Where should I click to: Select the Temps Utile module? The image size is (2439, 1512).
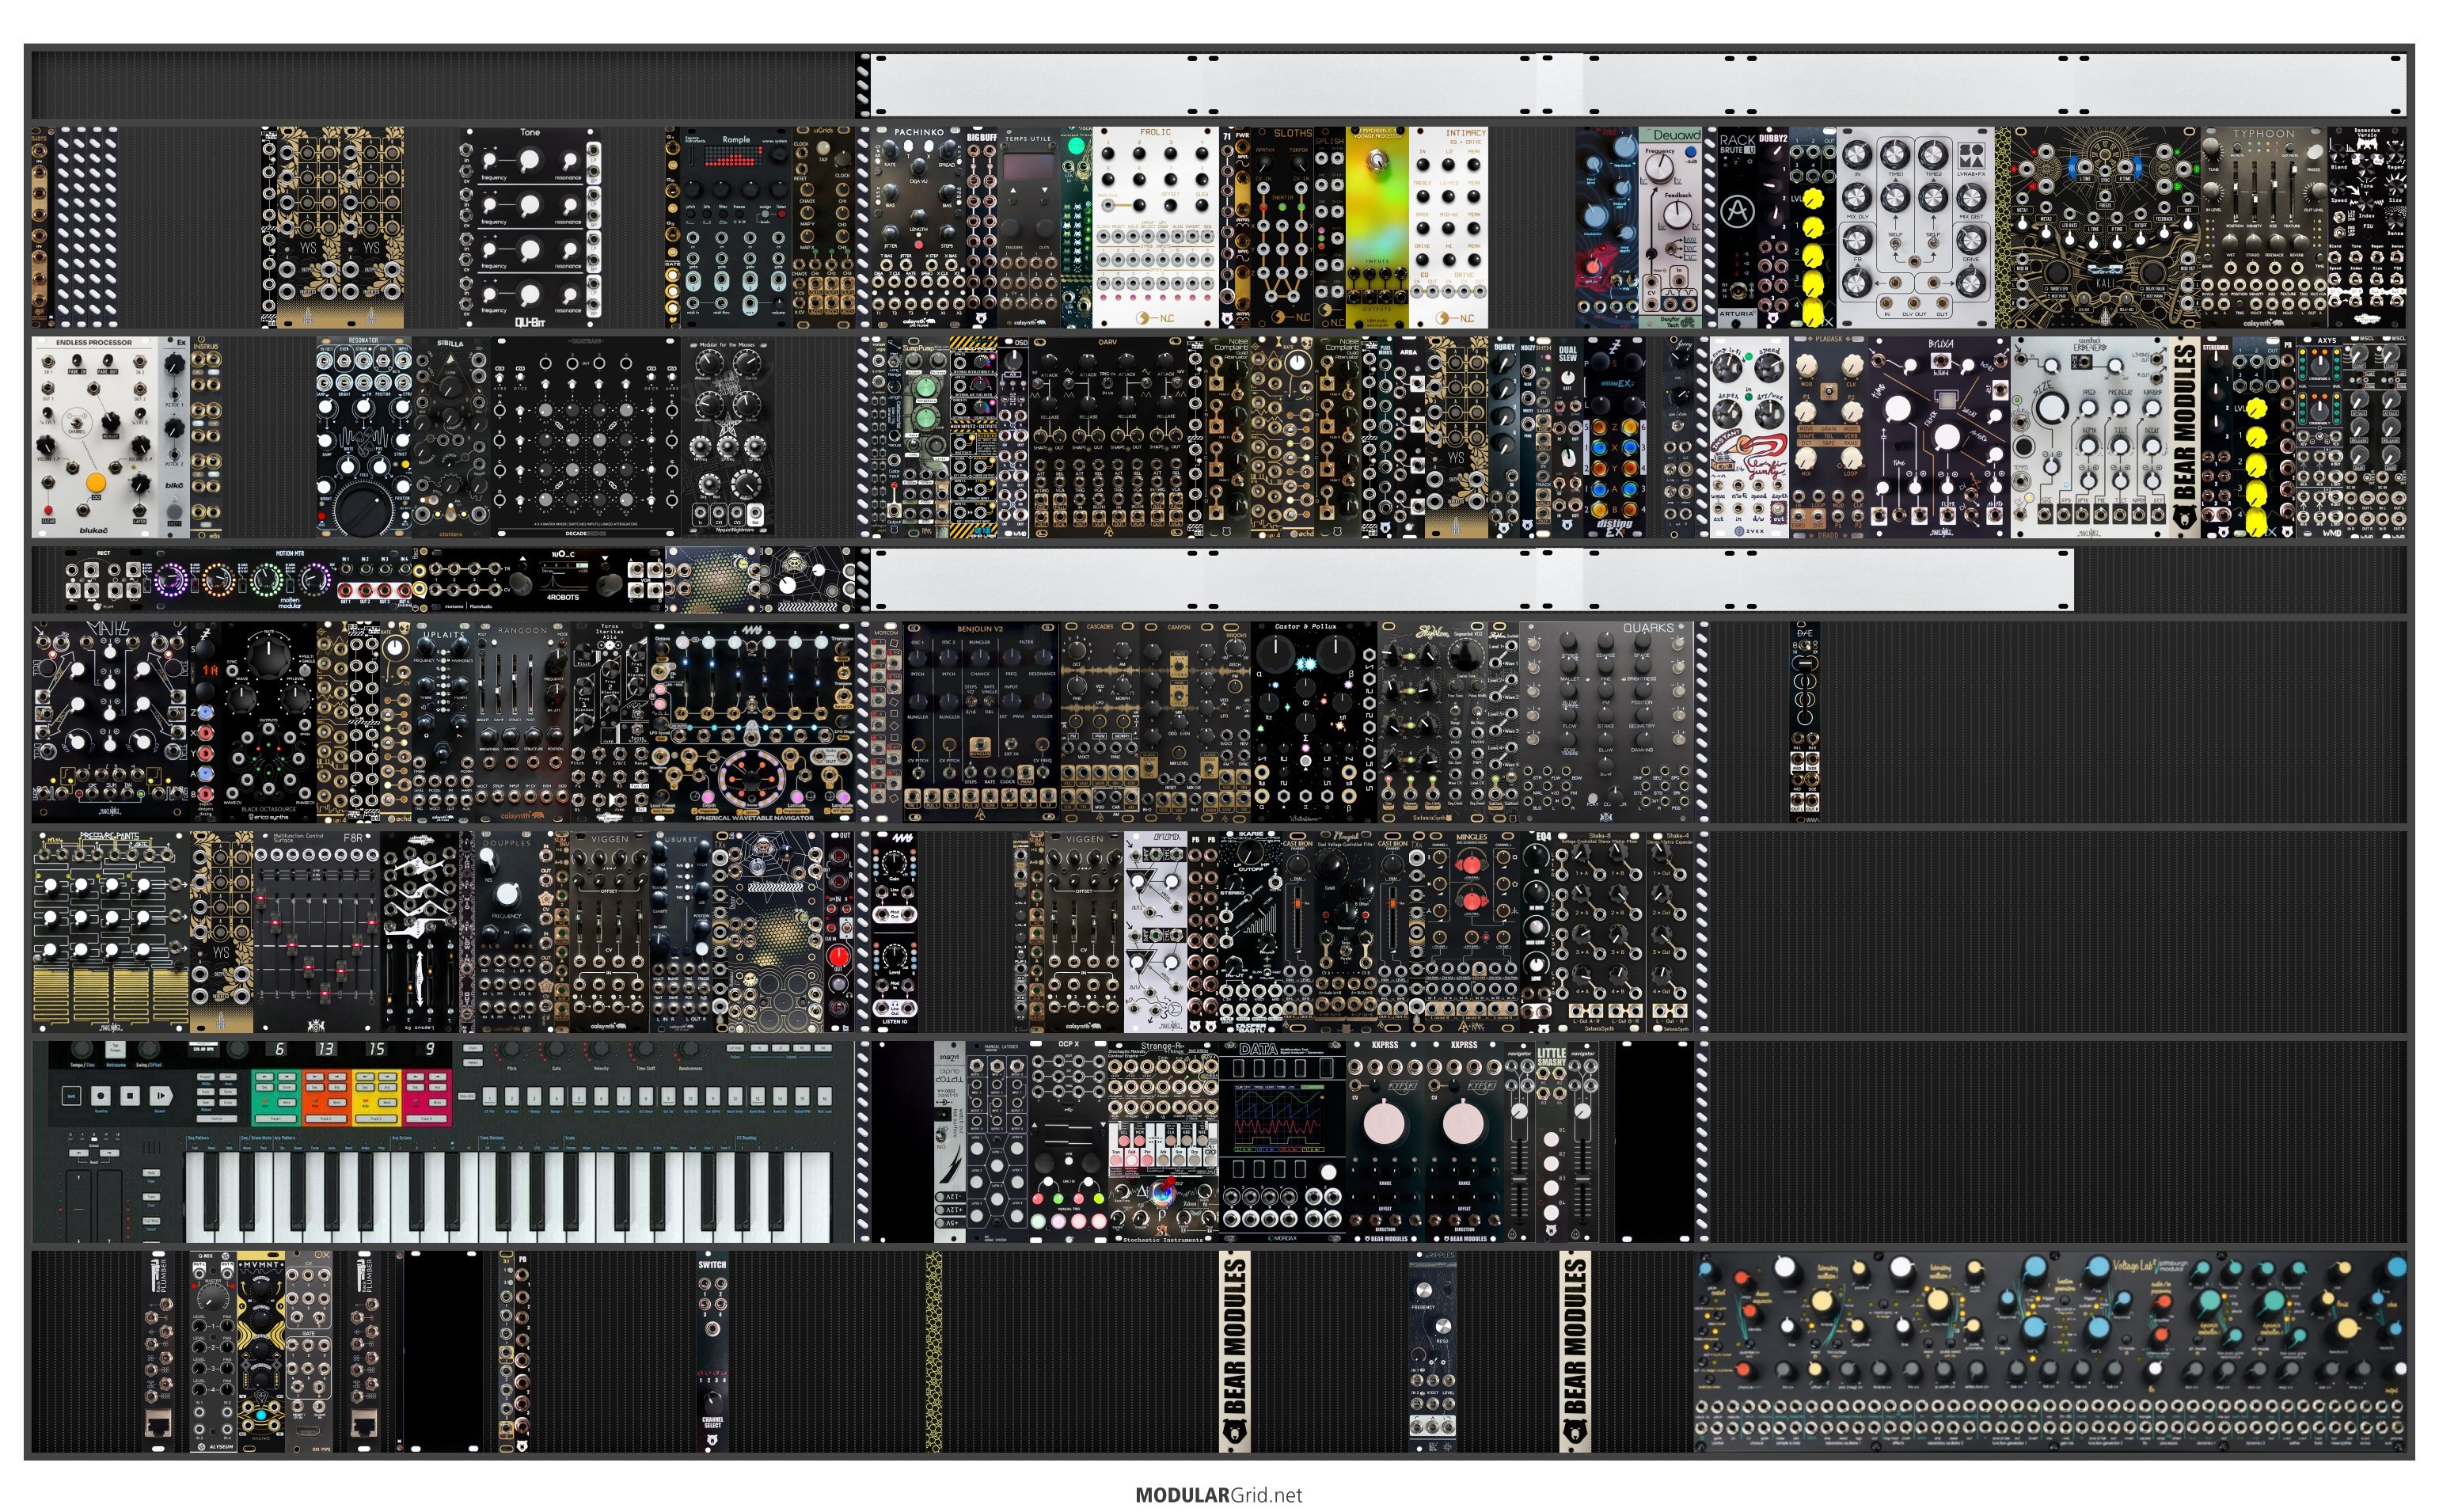pos(1029,227)
